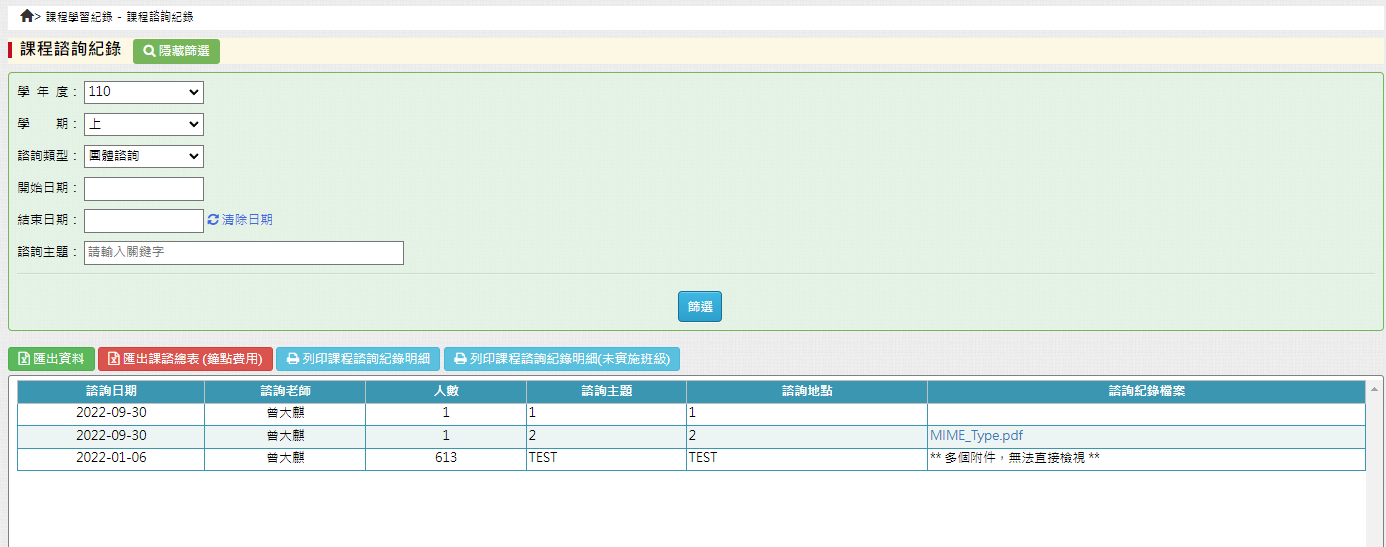1386x547 pixels.
Task: Click 列印課程諮詢紀錄明細 print button
Action: pos(358,359)
